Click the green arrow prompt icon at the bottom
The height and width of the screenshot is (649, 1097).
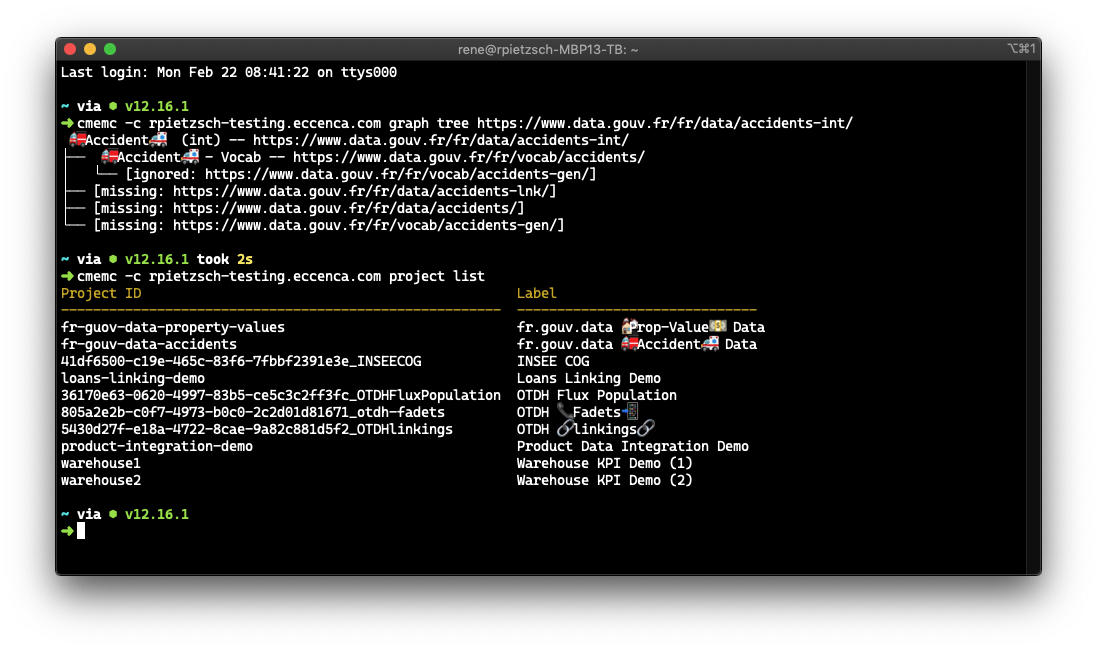coord(67,530)
